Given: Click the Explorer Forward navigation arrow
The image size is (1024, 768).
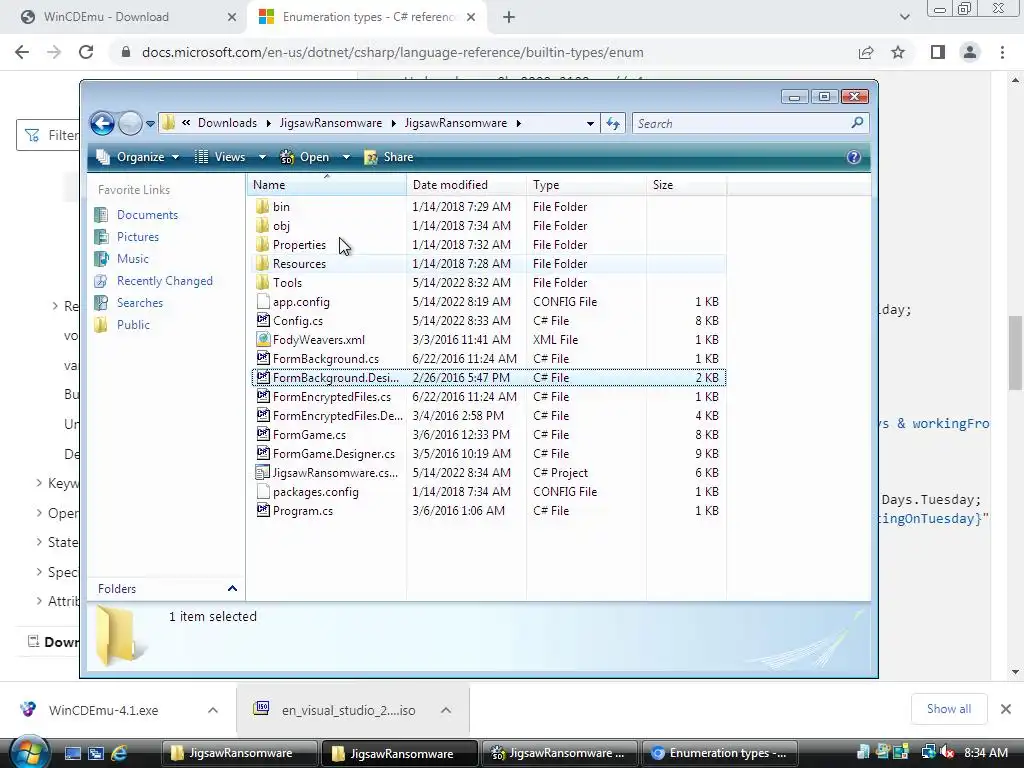Looking at the screenshot, I should click(x=130, y=123).
